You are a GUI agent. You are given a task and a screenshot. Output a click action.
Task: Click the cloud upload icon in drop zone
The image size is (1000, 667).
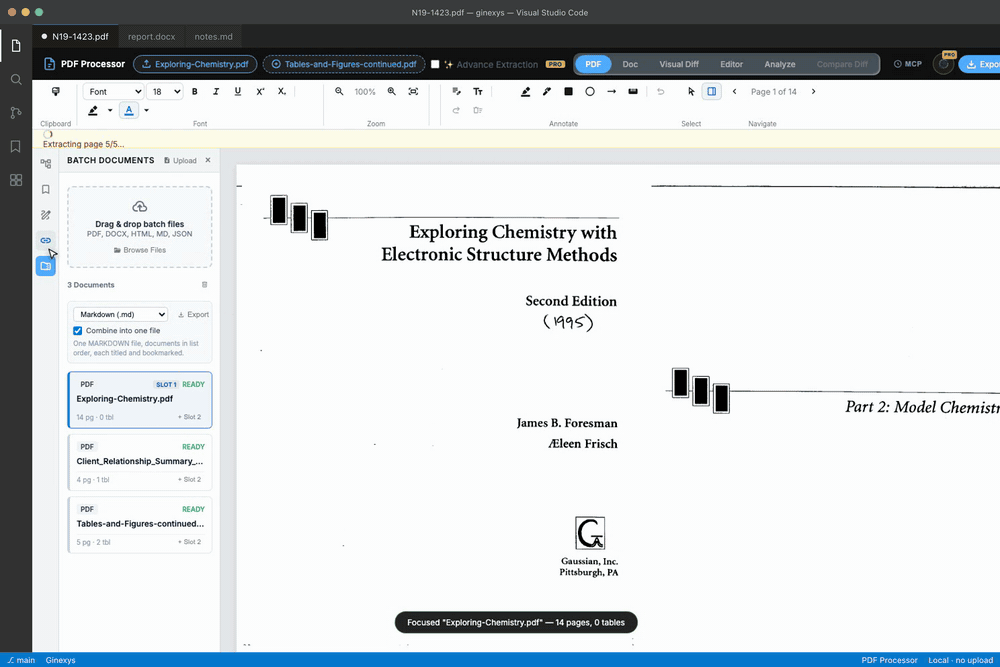pos(140,207)
